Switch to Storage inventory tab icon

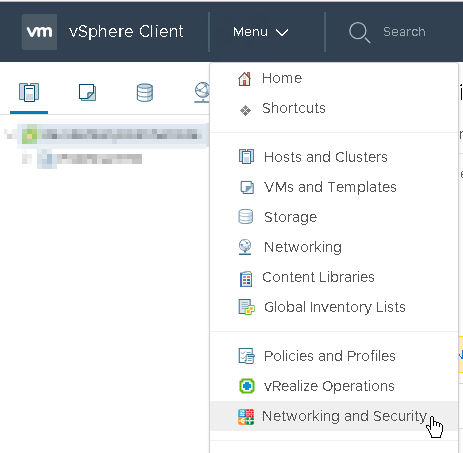coord(145,92)
